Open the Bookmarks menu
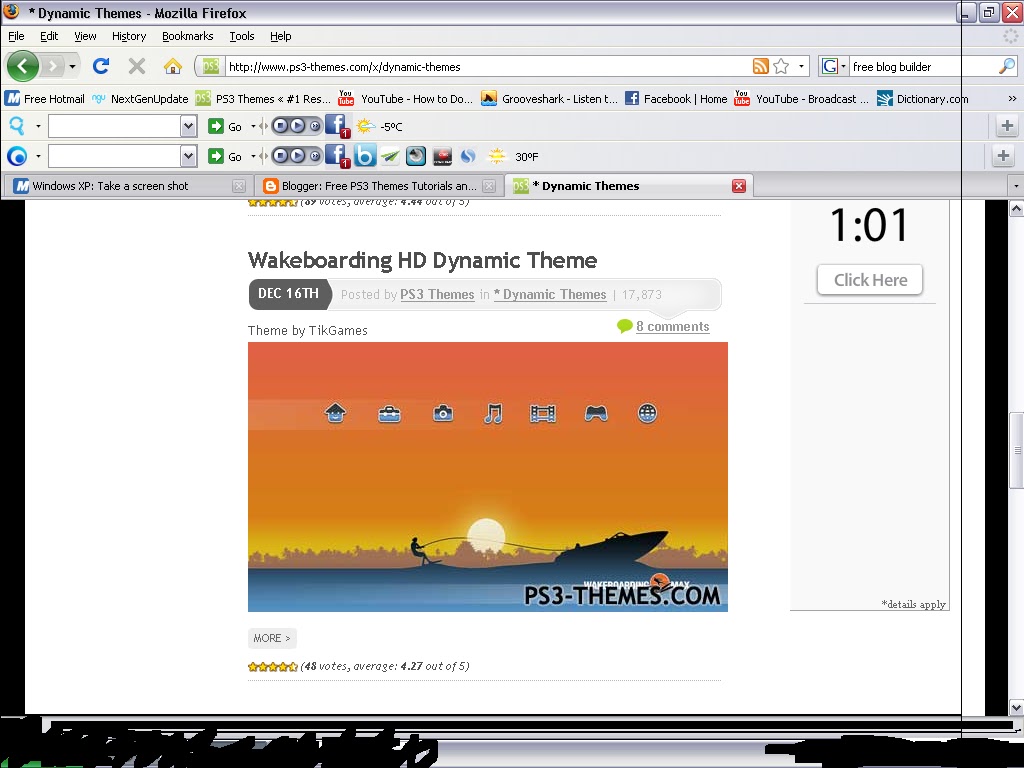 click(x=187, y=36)
